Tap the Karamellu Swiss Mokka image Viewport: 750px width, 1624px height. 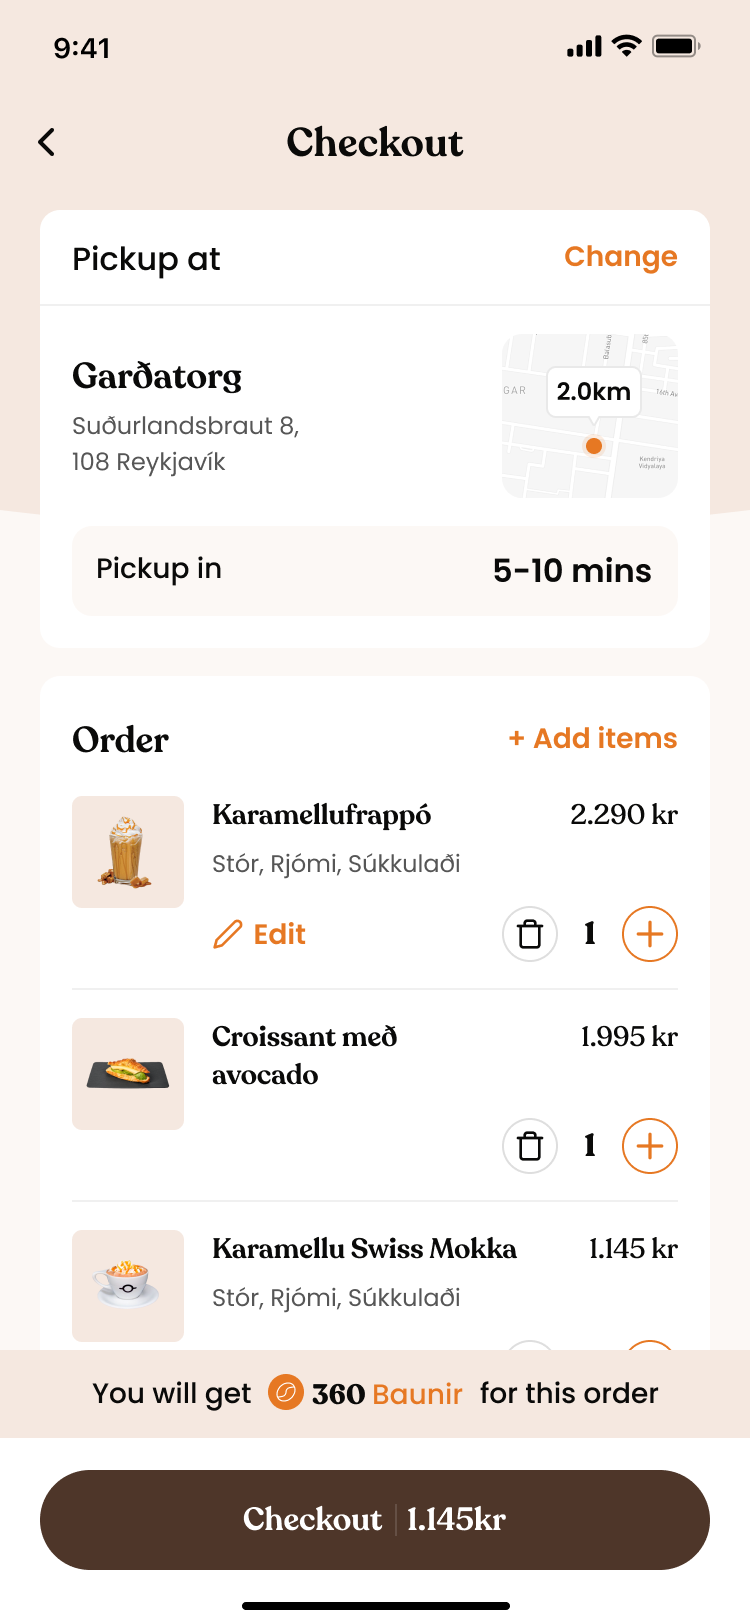128,1286
